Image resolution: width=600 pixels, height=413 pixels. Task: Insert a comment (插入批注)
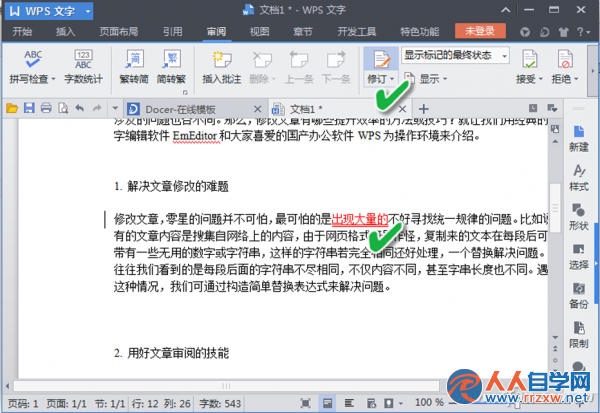click(222, 67)
